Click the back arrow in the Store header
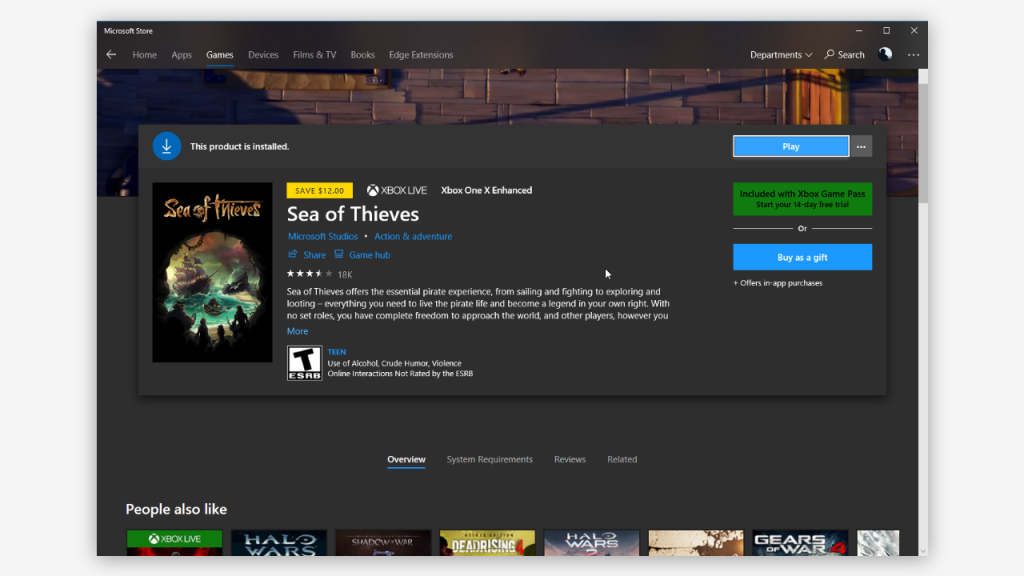This screenshot has width=1024, height=576. (111, 55)
